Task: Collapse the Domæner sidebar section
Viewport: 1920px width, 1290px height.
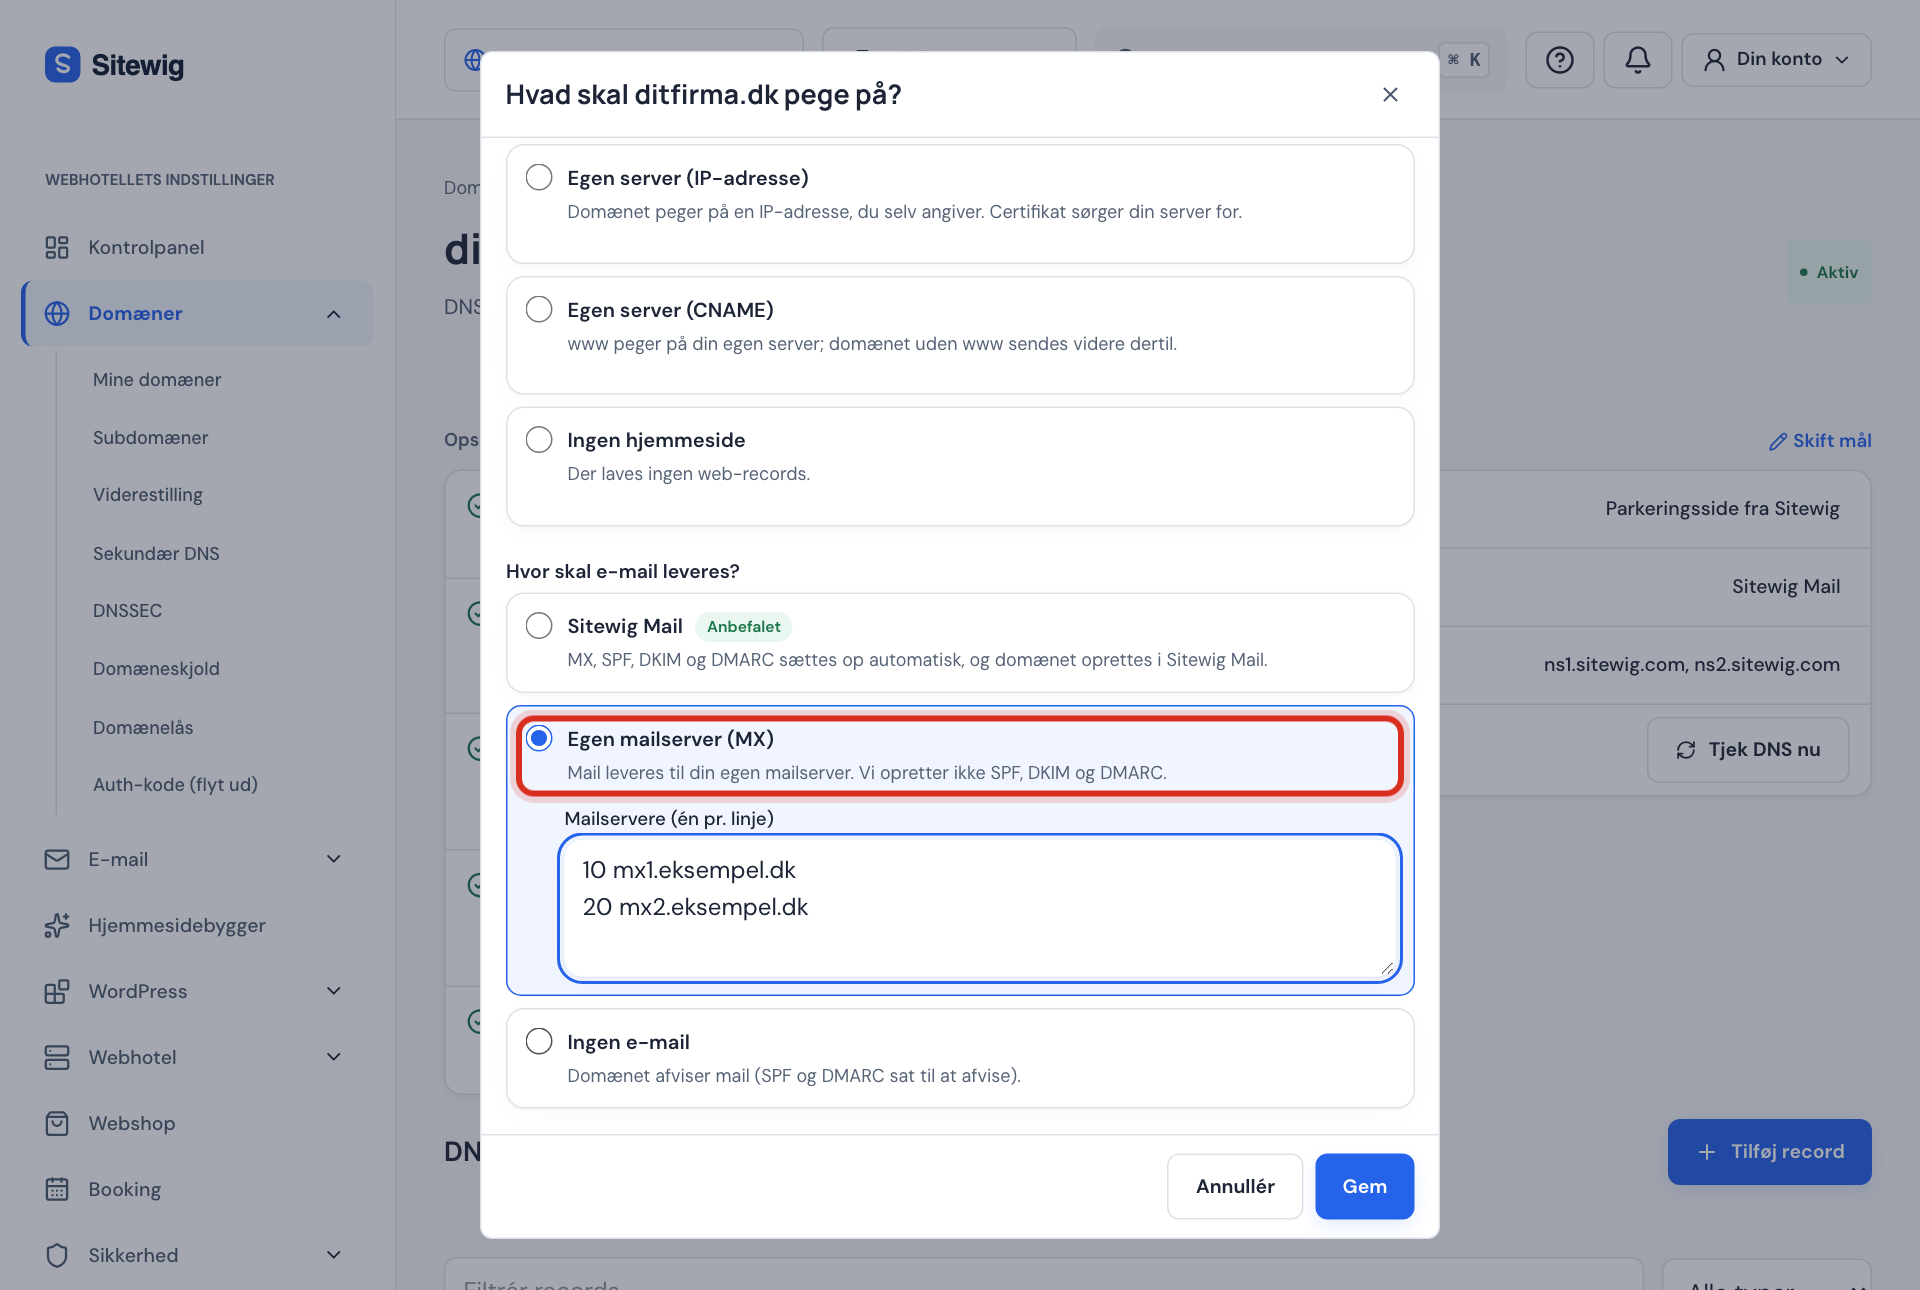Action: (334, 314)
